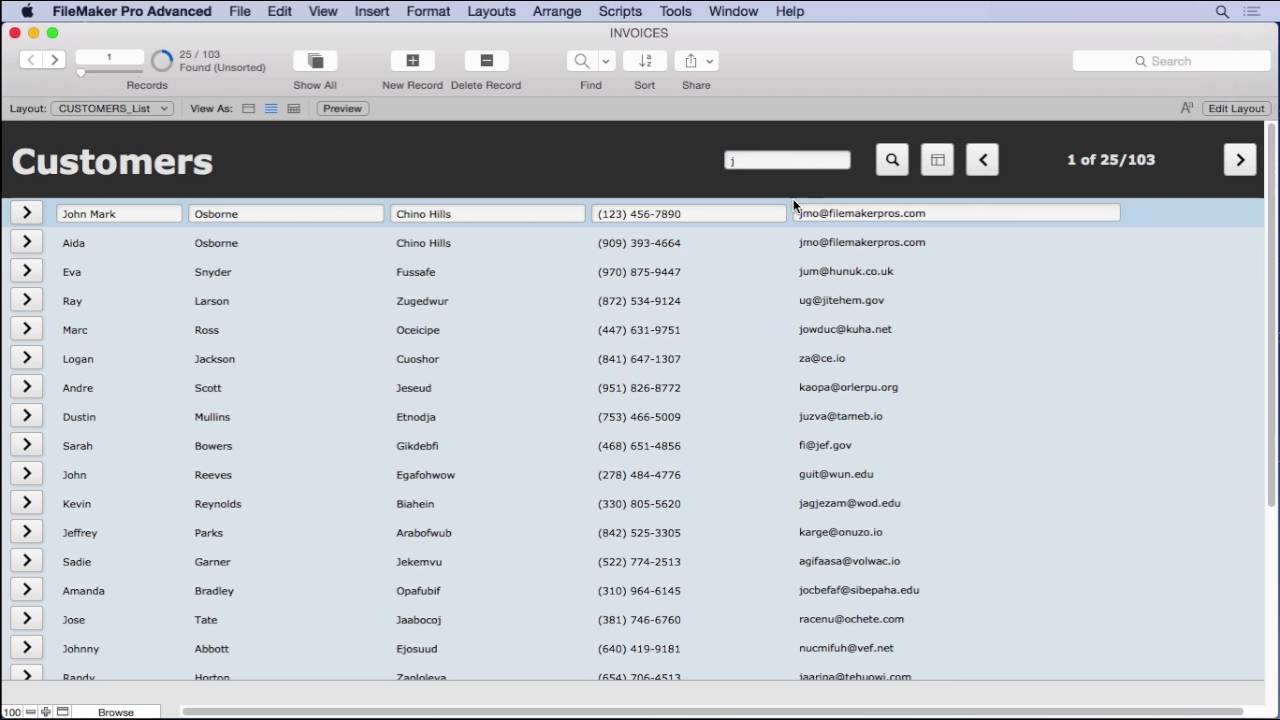Open the Layouts menu
Viewport: 1280px width, 720px height.
[491, 11]
